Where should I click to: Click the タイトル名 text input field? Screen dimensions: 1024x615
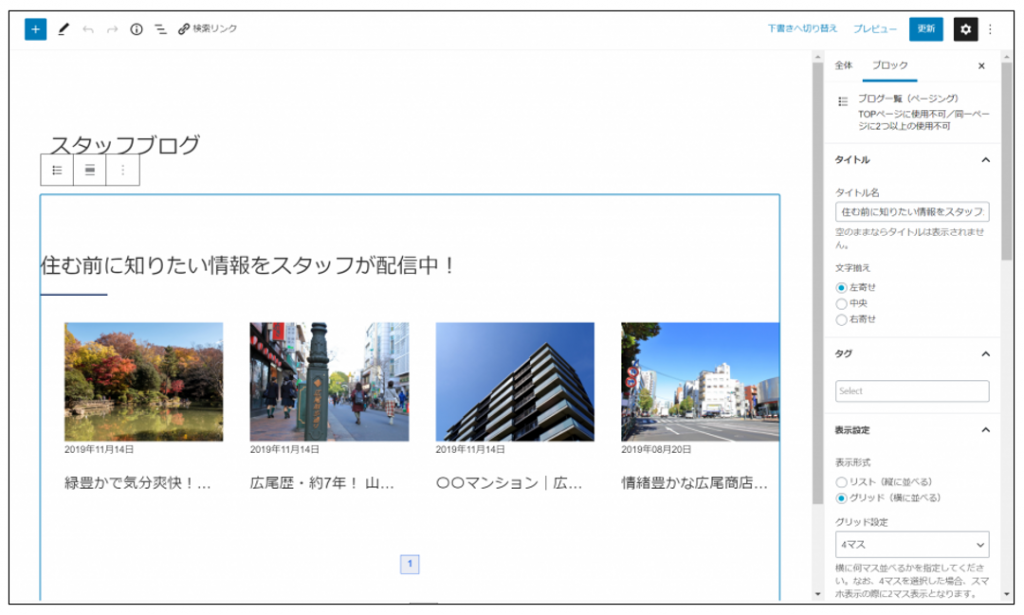tap(912, 212)
